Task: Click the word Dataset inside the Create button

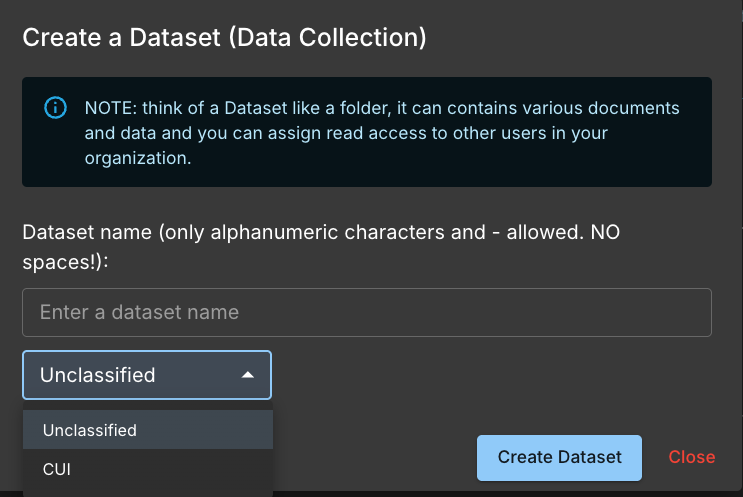Action: [590, 457]
